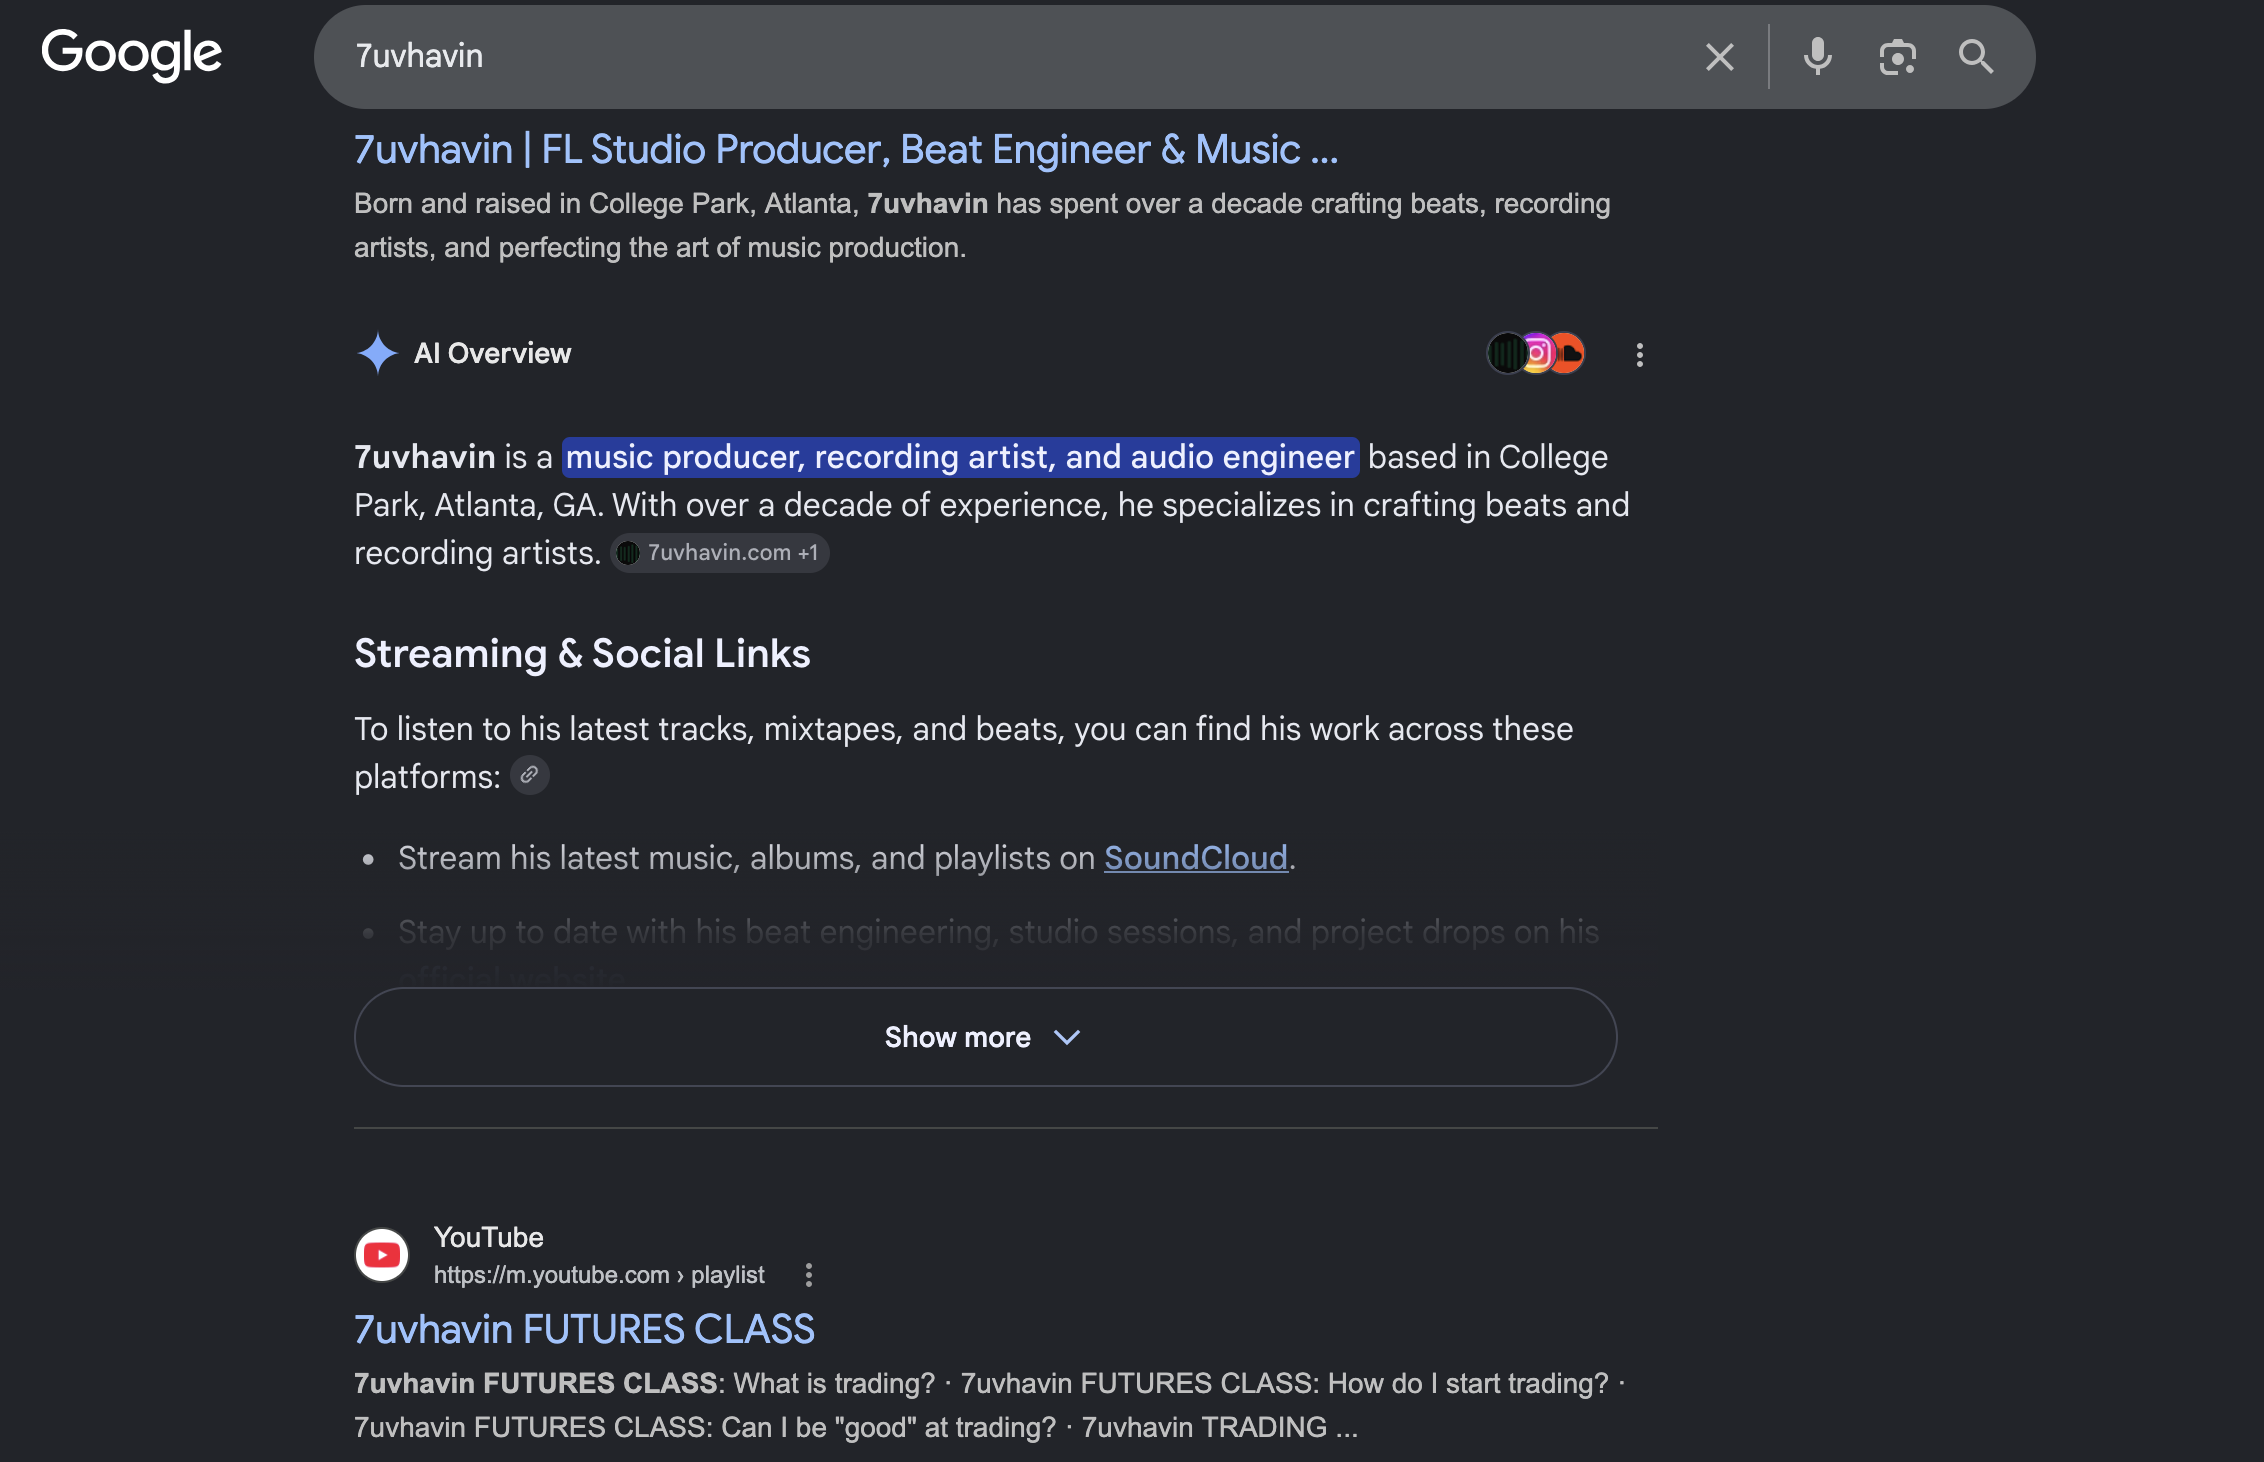The height and width of the screenshot is (1462, 2264).
Task: Open AI Overview three-dot options menu
Action: pyautogui.click(x=1639, y=354)
